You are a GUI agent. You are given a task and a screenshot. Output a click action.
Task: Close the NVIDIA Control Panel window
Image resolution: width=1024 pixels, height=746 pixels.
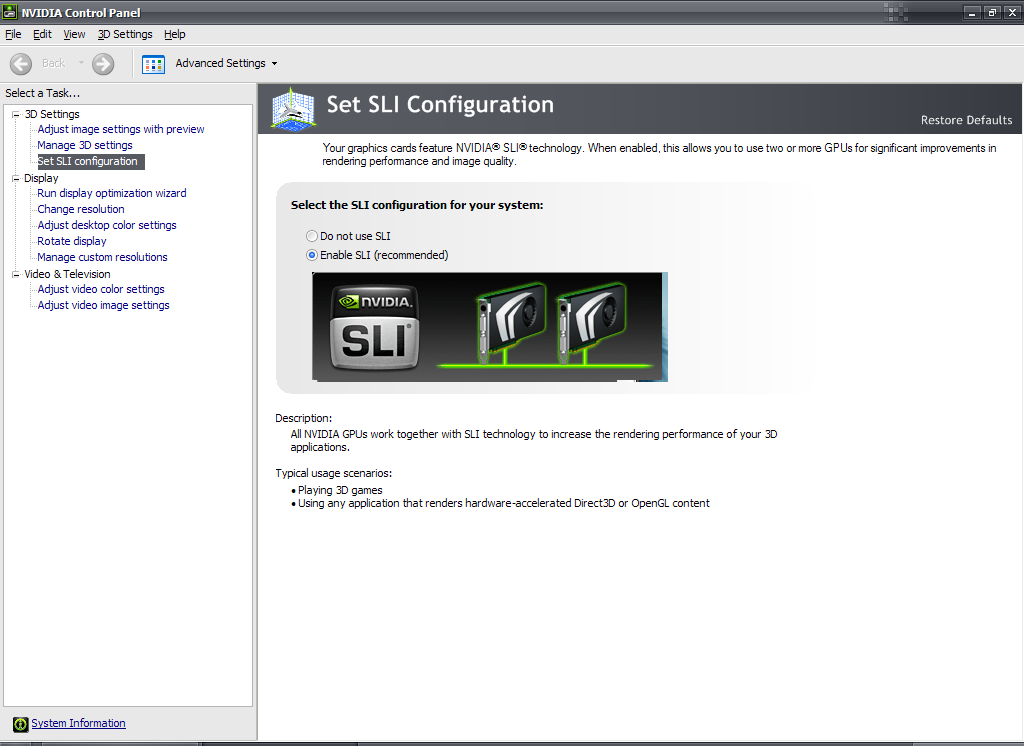click(x=1012, y=12)
